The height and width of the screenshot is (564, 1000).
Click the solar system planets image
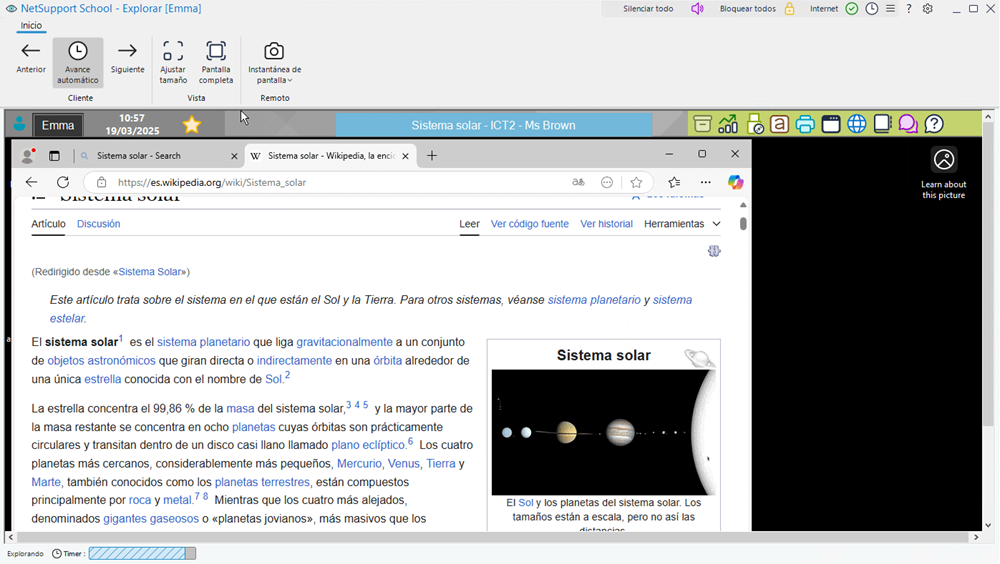(x=603, y=432)
